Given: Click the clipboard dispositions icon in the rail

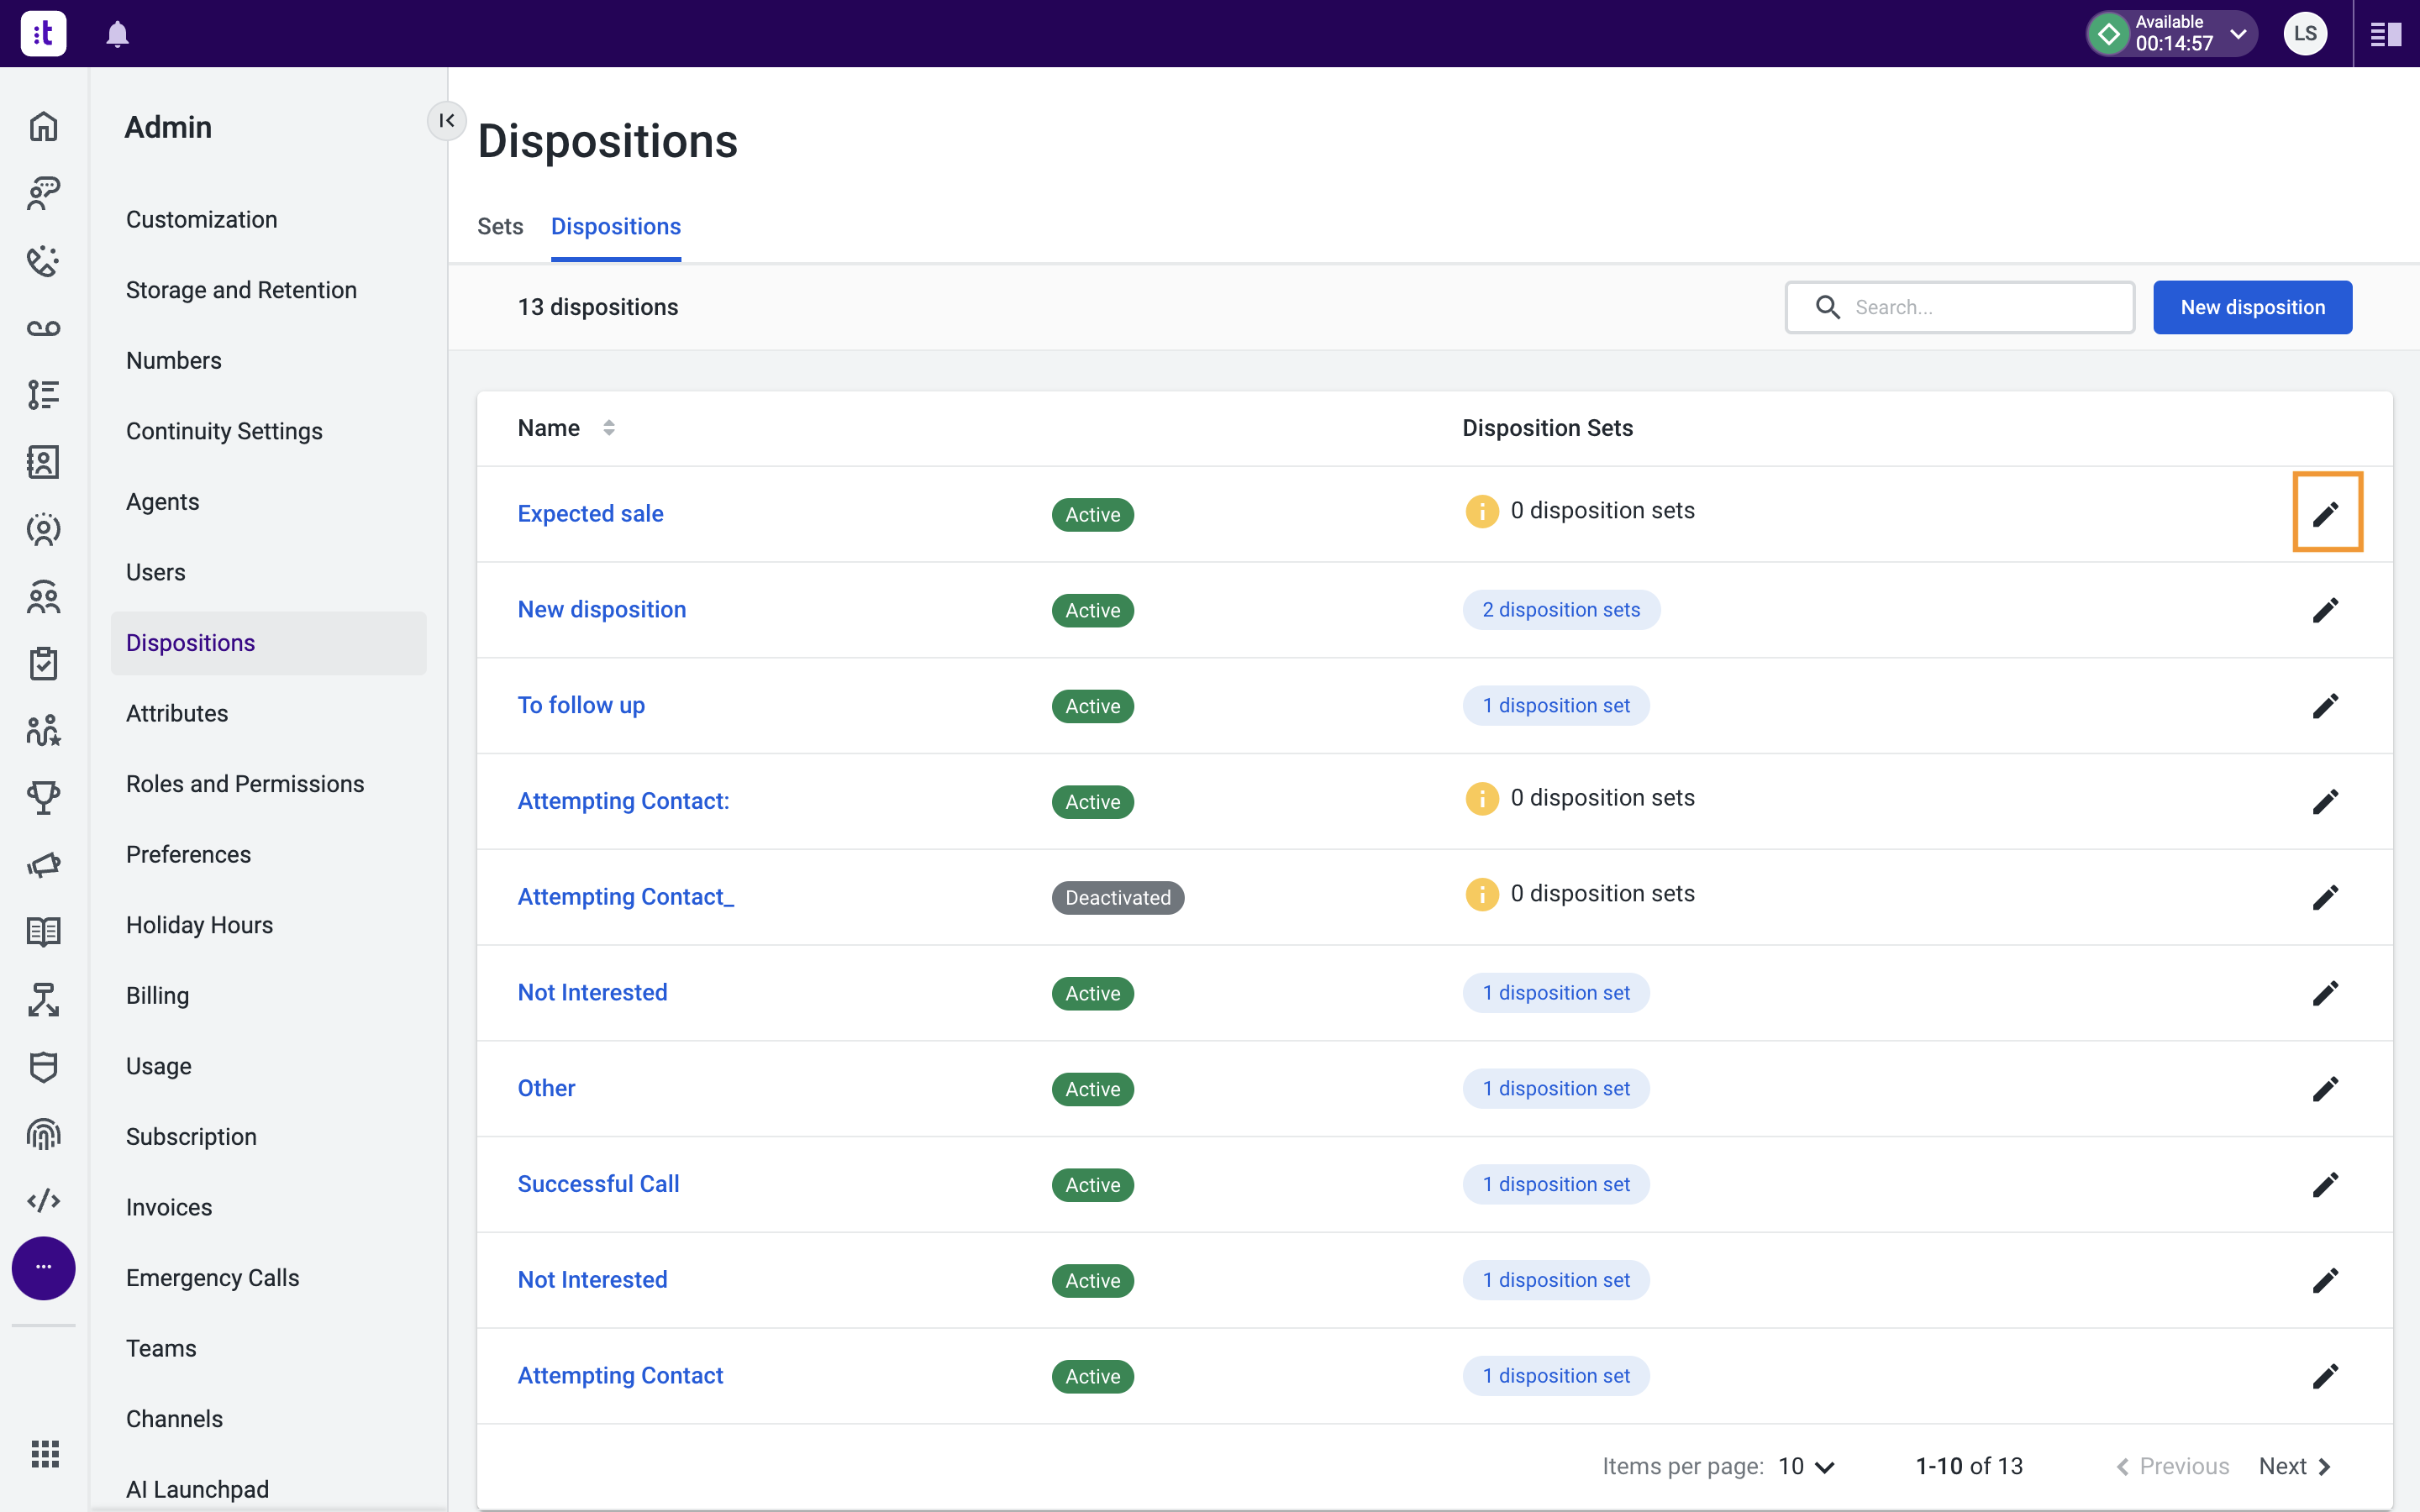Looking at the screenshot, I should (x=43, y=663).
